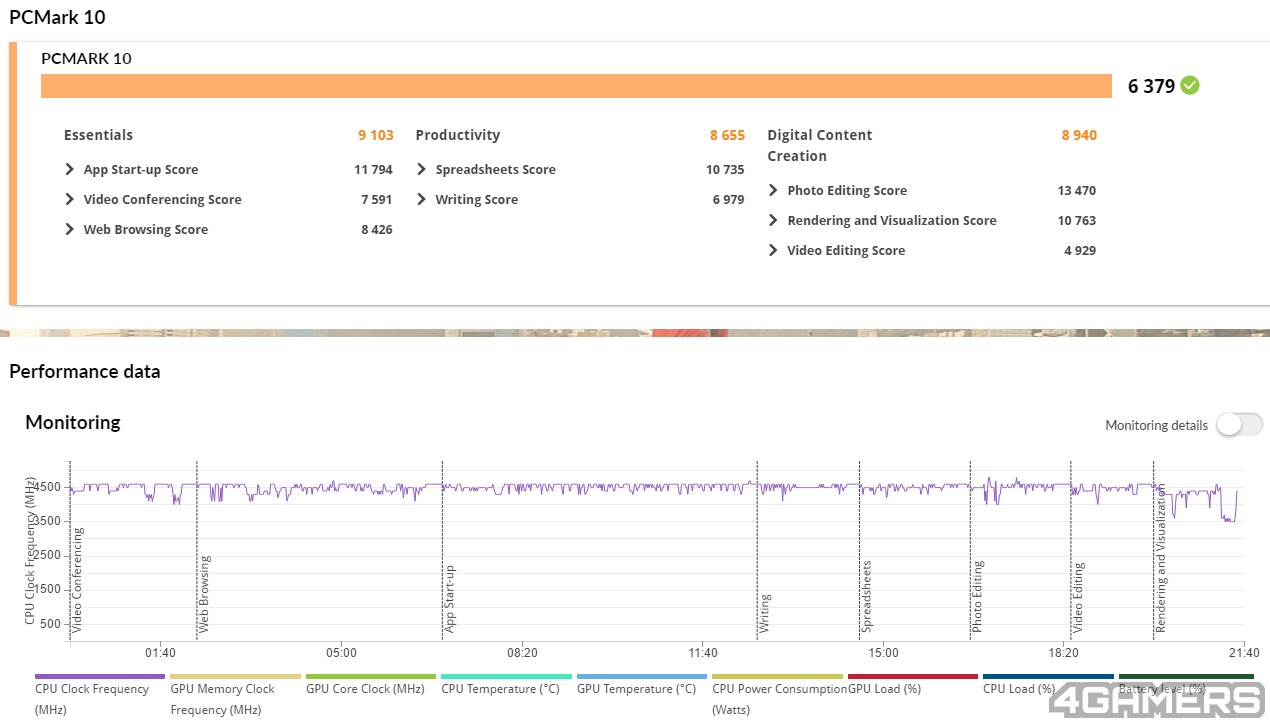Toggle the GPU Load legend series
The height and width of the screenshot is (721, 1270).
[x=912, y=688]
